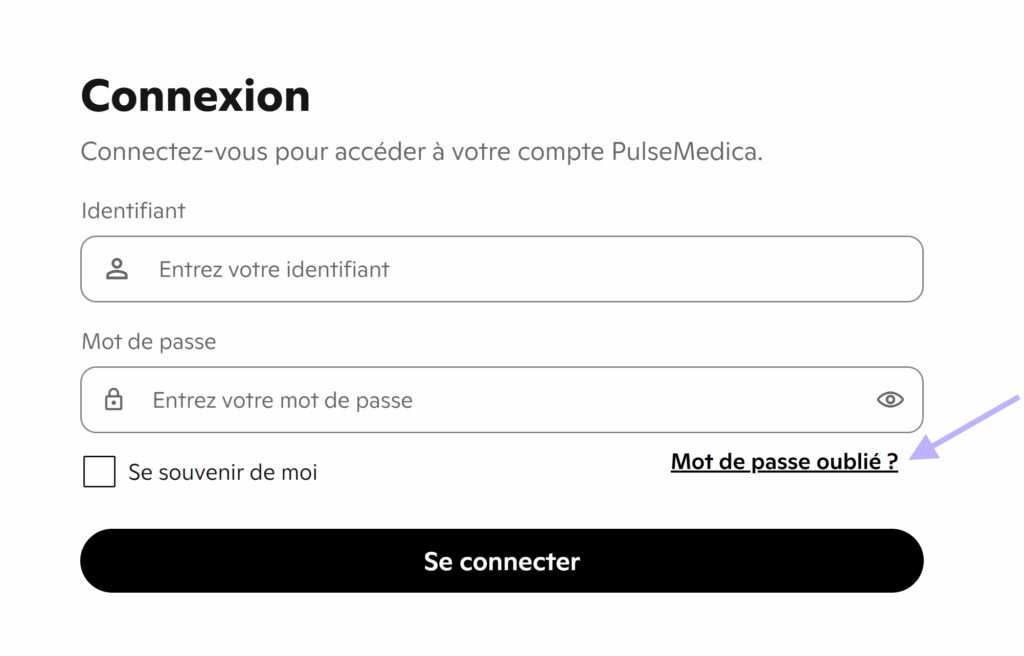Open the "Mot de passe oublié ?" link
Viewport: 1024px width, 656px height.
point(784,462)
